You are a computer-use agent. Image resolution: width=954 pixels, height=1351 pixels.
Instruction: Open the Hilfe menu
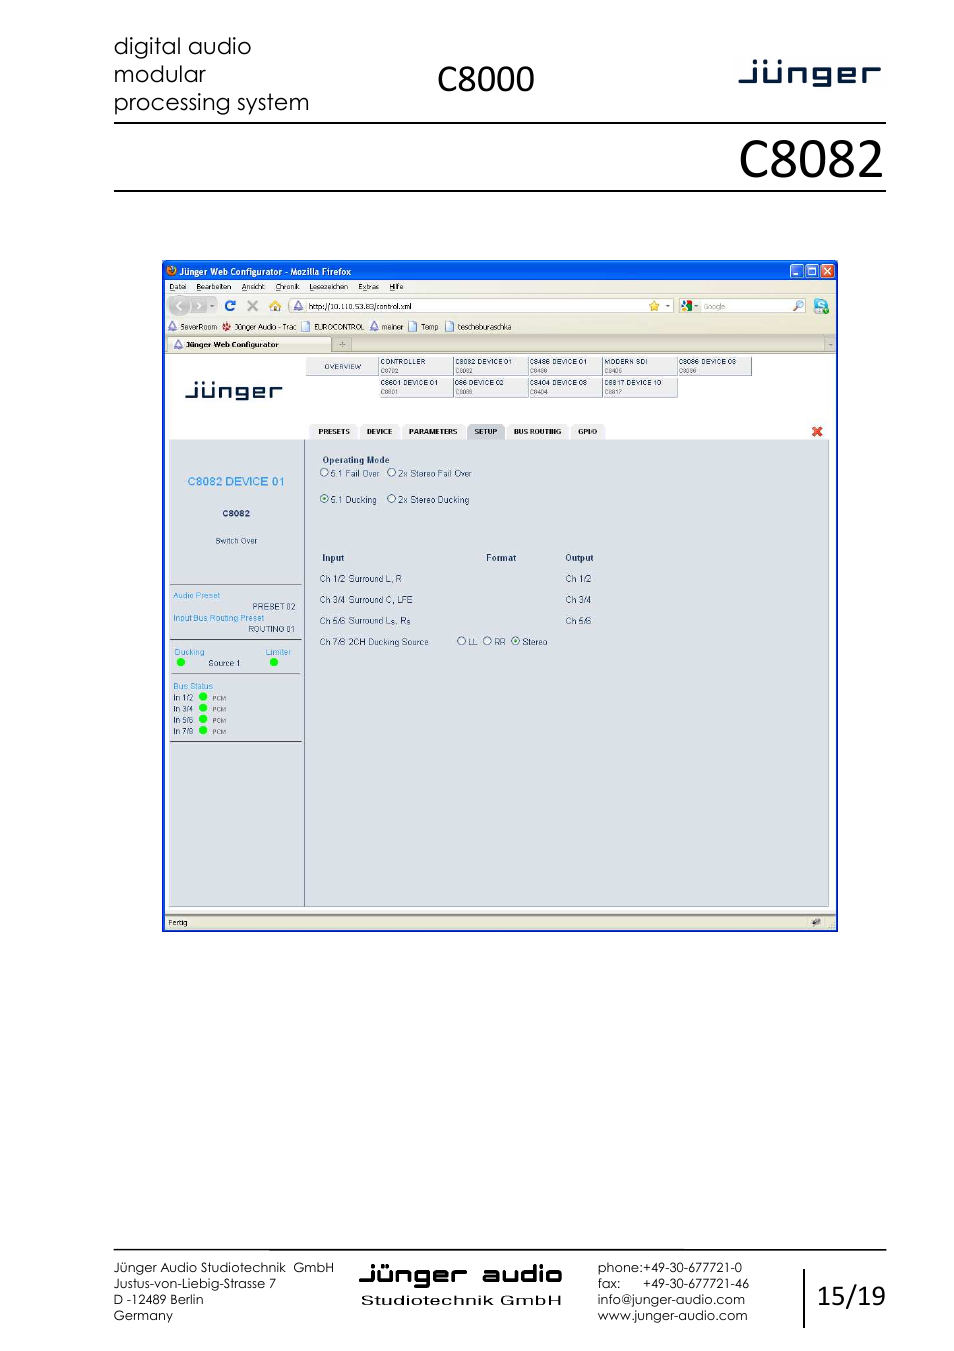pyautogui.click(x=397, y=286)
